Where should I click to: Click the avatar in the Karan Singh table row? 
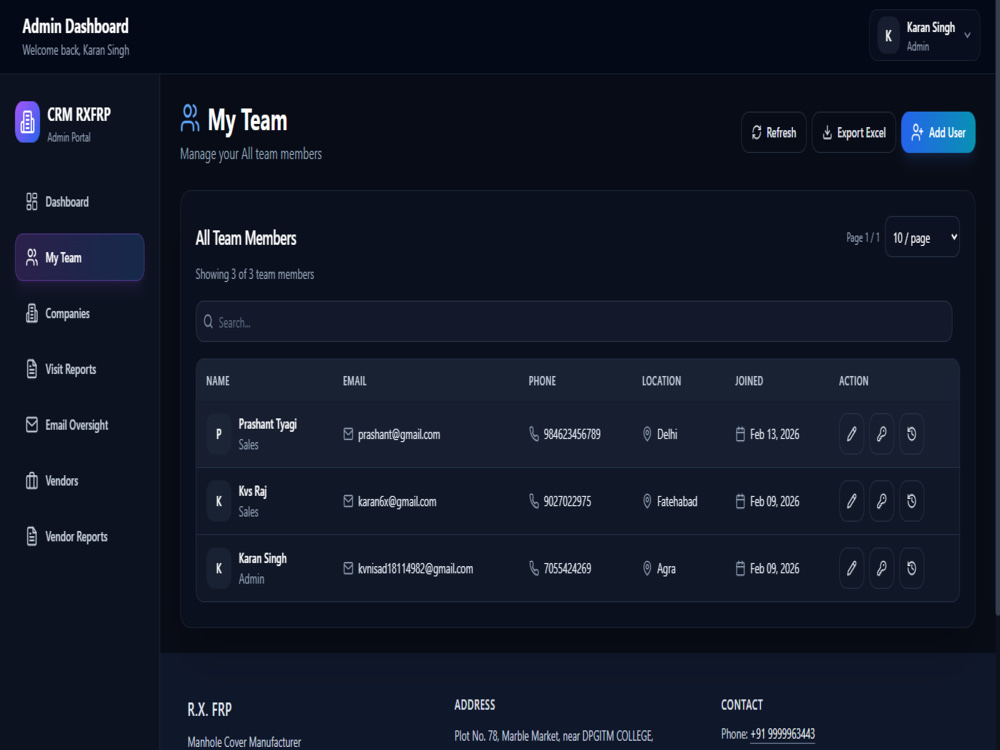pos(219,568)
